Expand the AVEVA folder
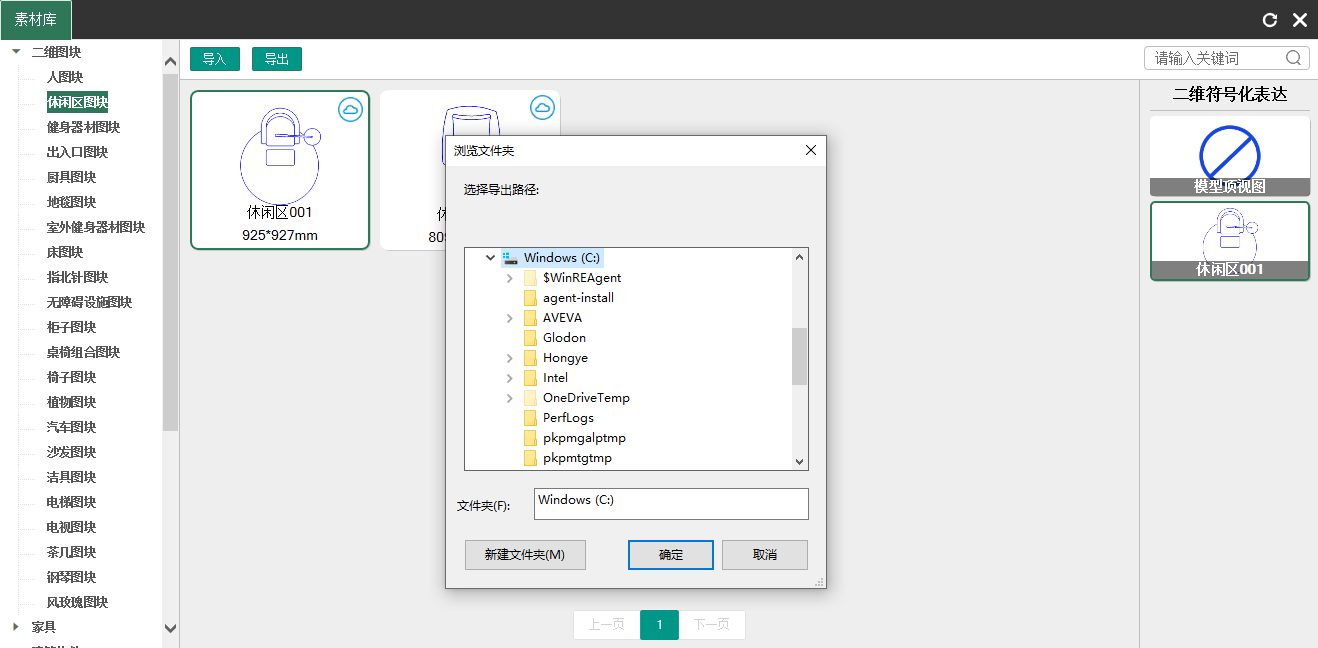This screenshot has width=1318, height=648. [x=510, y=318]
